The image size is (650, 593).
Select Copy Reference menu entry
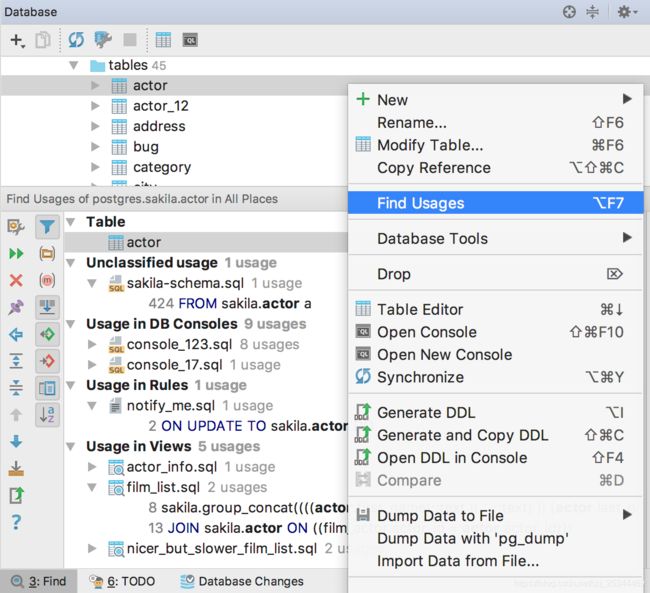[495, 168]
